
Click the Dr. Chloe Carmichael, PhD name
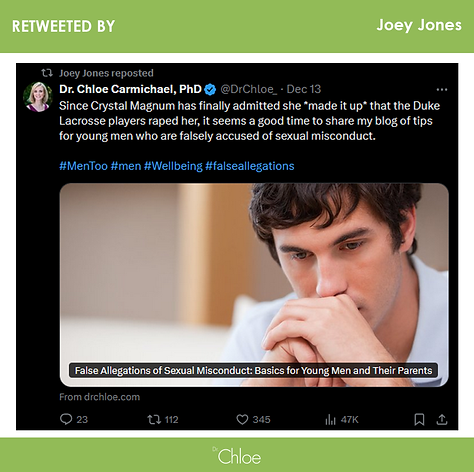130,89
